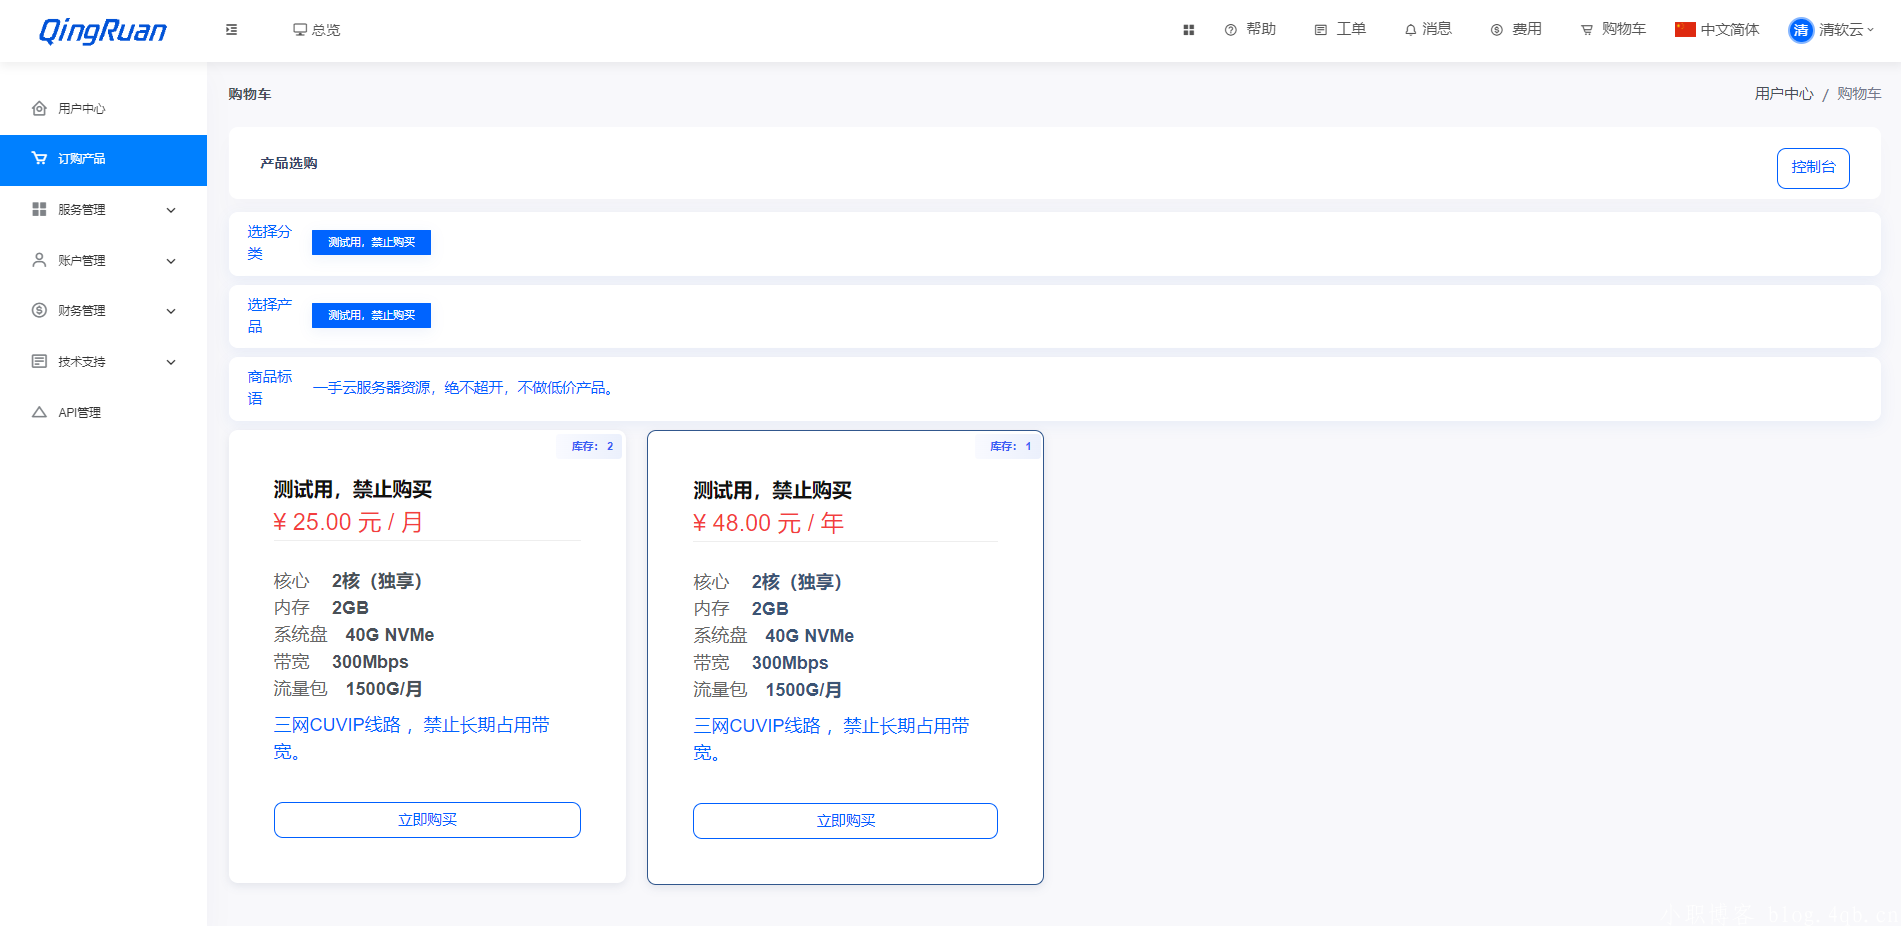Expand the 财务管理 sidebar menu
The image size is (1901, 926).
click(103, 311)
